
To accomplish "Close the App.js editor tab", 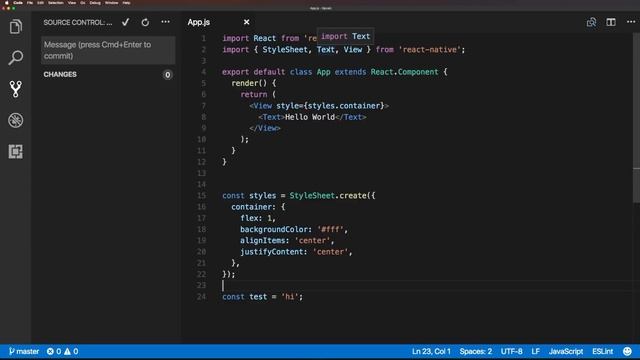I will (x=246, y=22).
